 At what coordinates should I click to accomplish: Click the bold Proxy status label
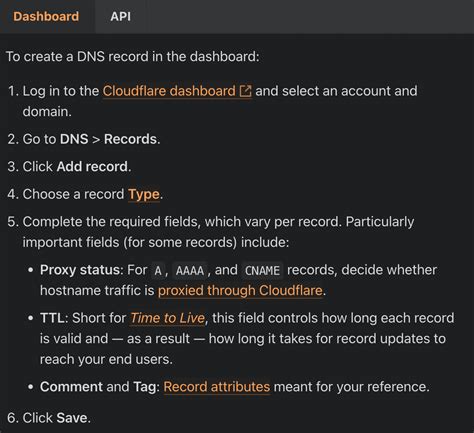click(x=80, y=270)
